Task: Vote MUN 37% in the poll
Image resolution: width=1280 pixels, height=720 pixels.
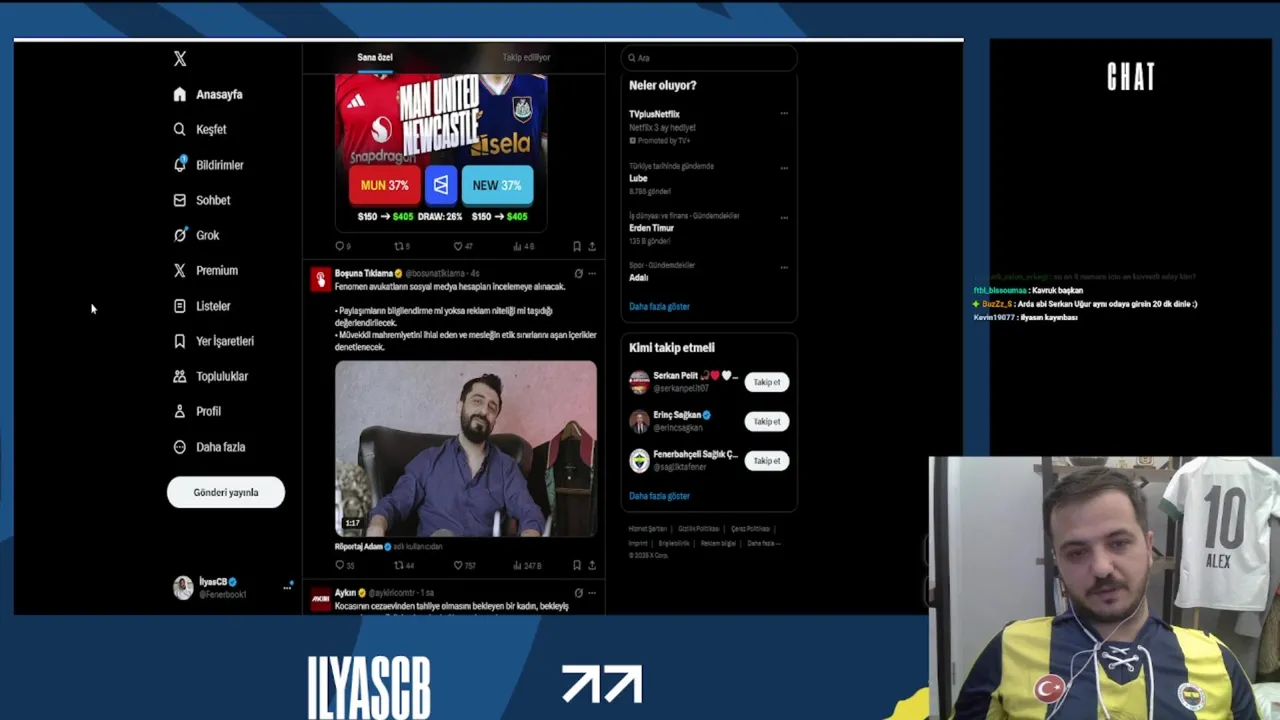Action: coord(384,185)
